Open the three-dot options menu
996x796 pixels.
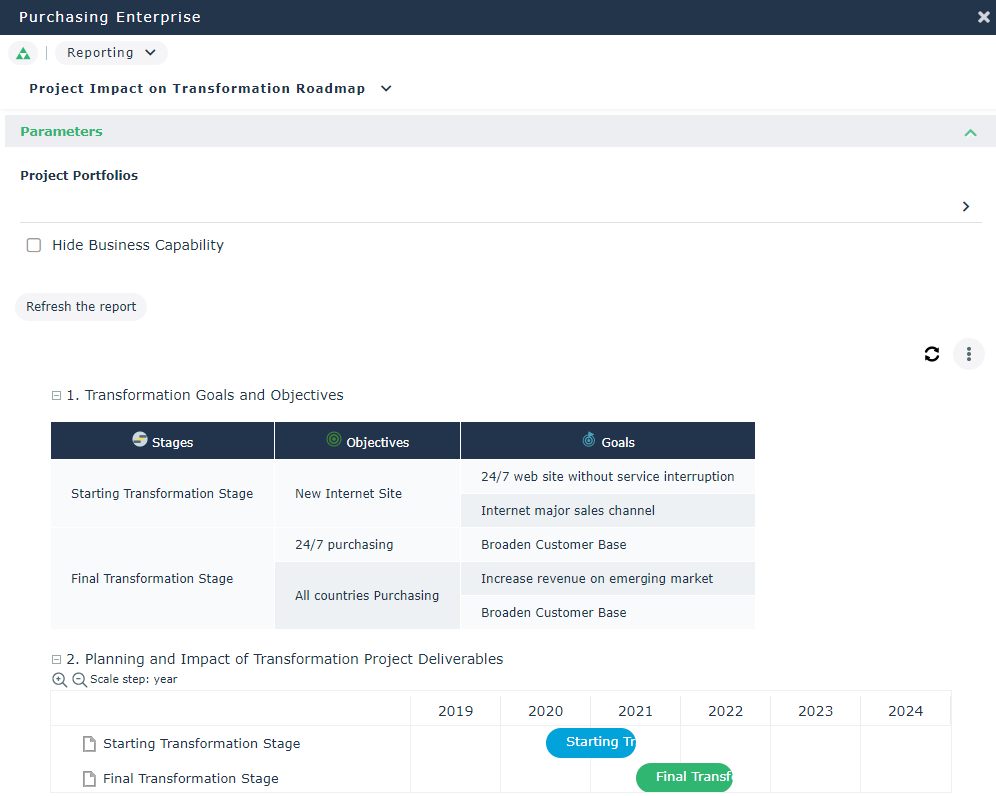coord(969,354)
